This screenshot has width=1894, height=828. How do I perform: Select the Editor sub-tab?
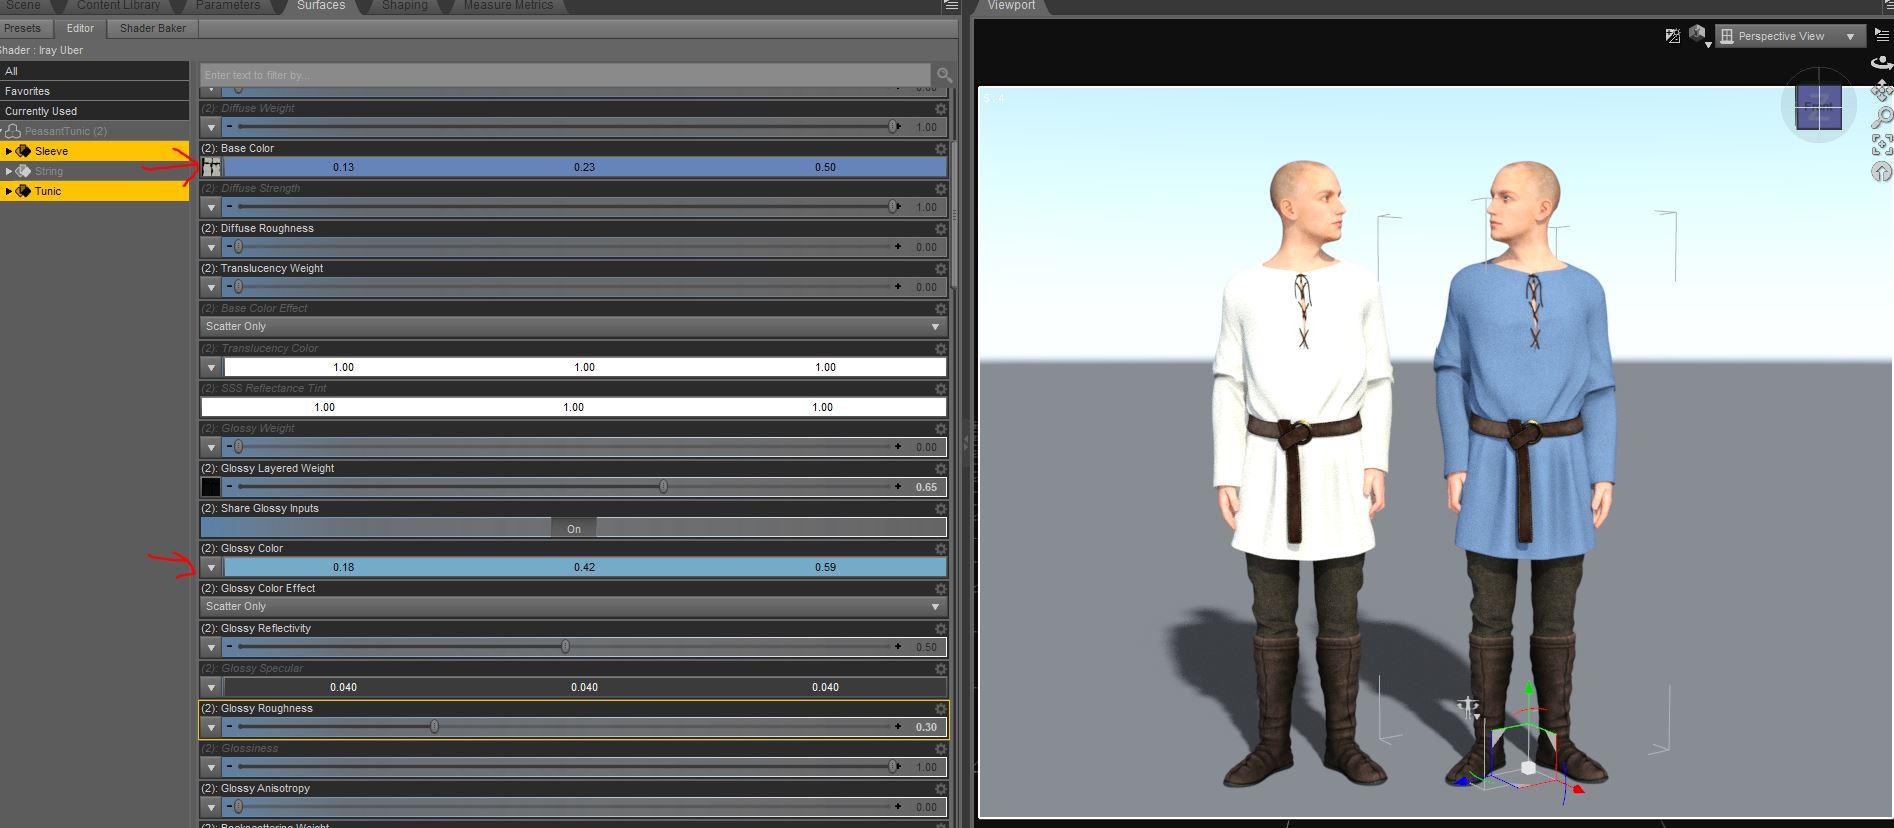click(80, 28)
